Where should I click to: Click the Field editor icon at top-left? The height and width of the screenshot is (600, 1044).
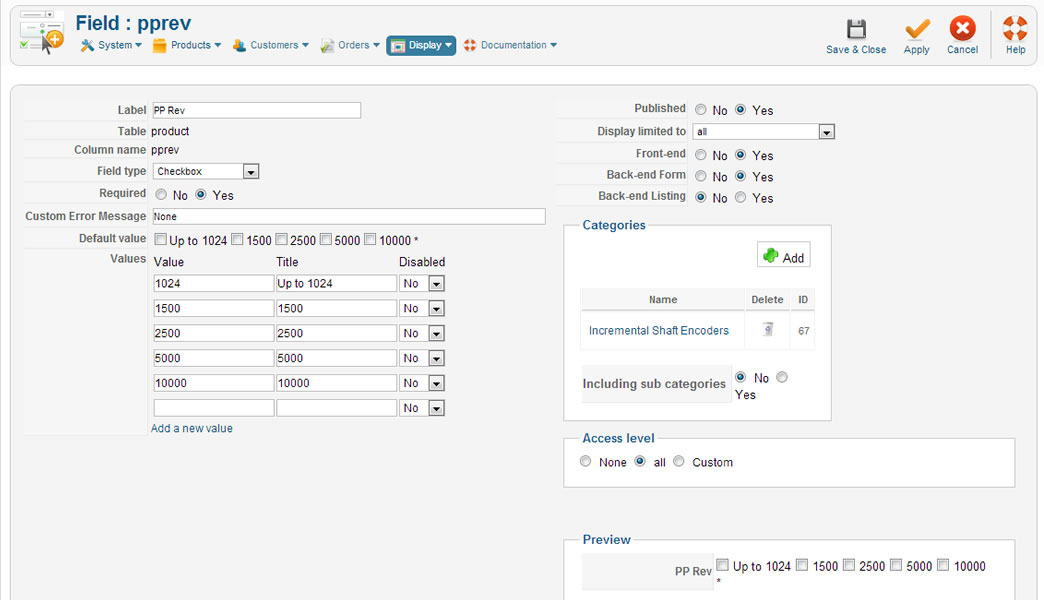(42, 33)
